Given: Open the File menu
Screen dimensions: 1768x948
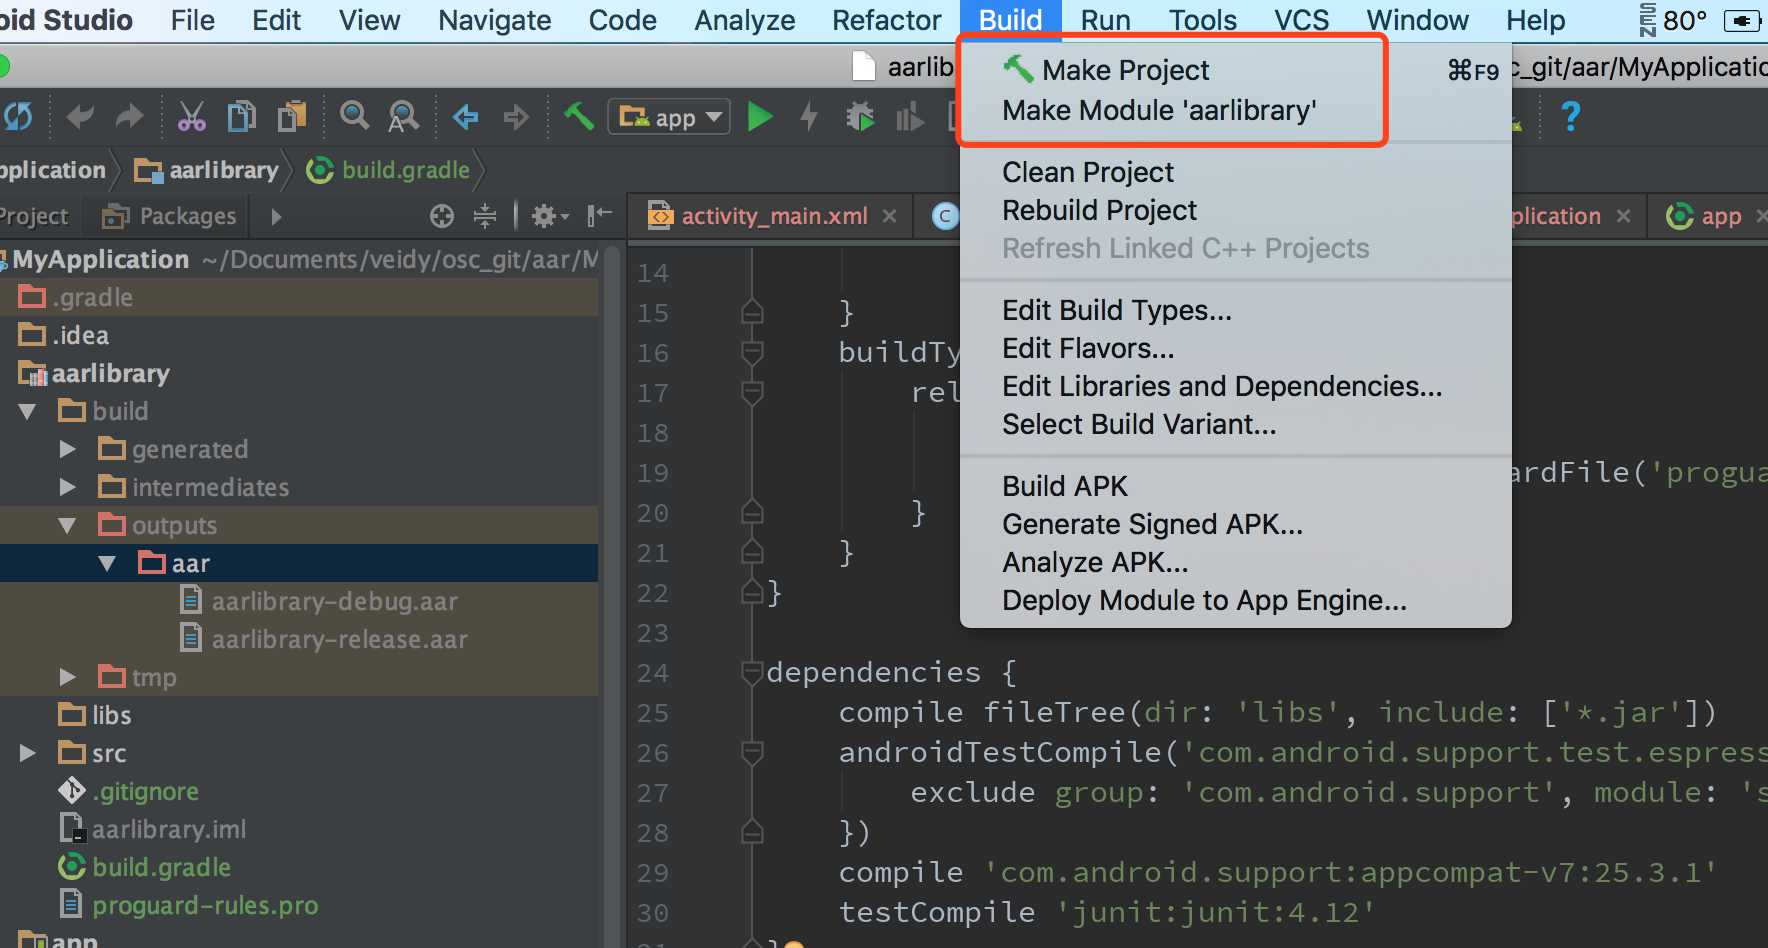Looking at the screenshot, I should click(192, 20).
